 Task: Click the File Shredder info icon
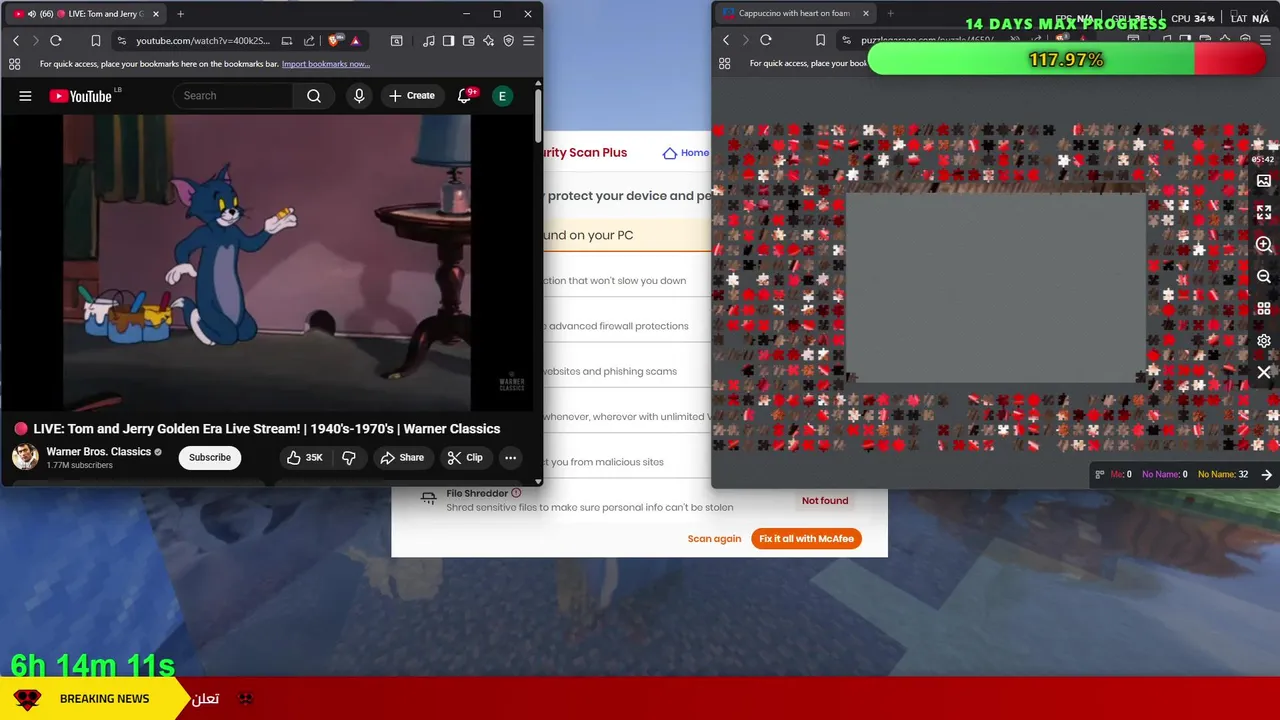tap(516, 493)
